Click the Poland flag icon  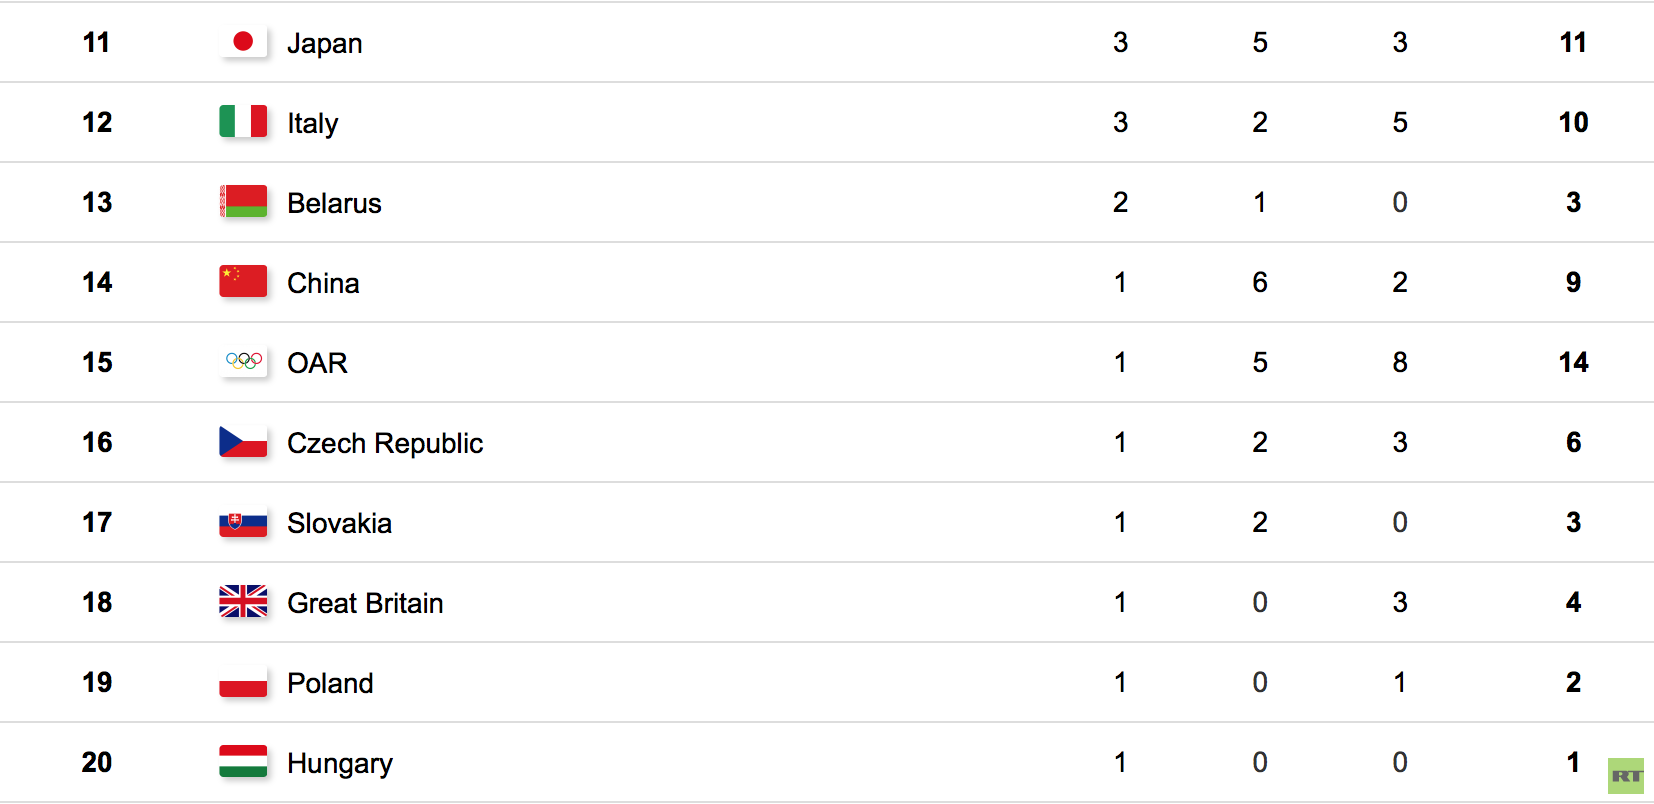tap(243, 682)
